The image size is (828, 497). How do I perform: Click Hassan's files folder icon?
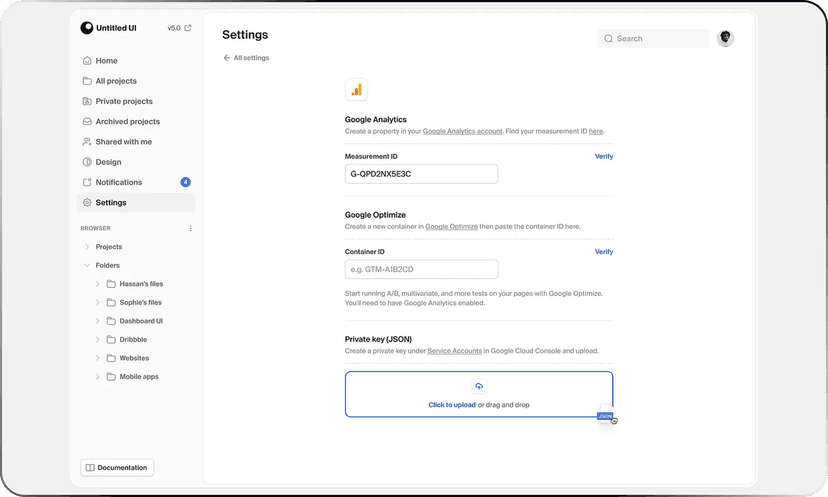[111, 284]
